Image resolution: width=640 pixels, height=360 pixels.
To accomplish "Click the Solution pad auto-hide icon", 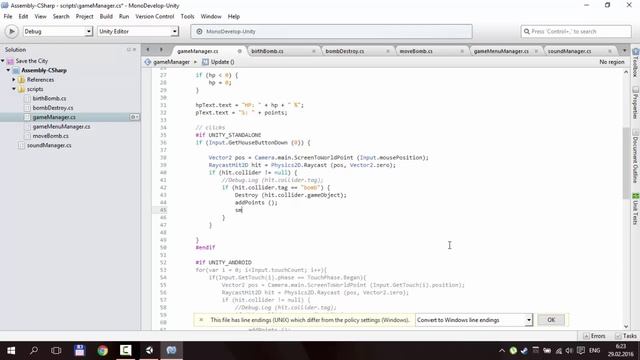I will 129,49.
